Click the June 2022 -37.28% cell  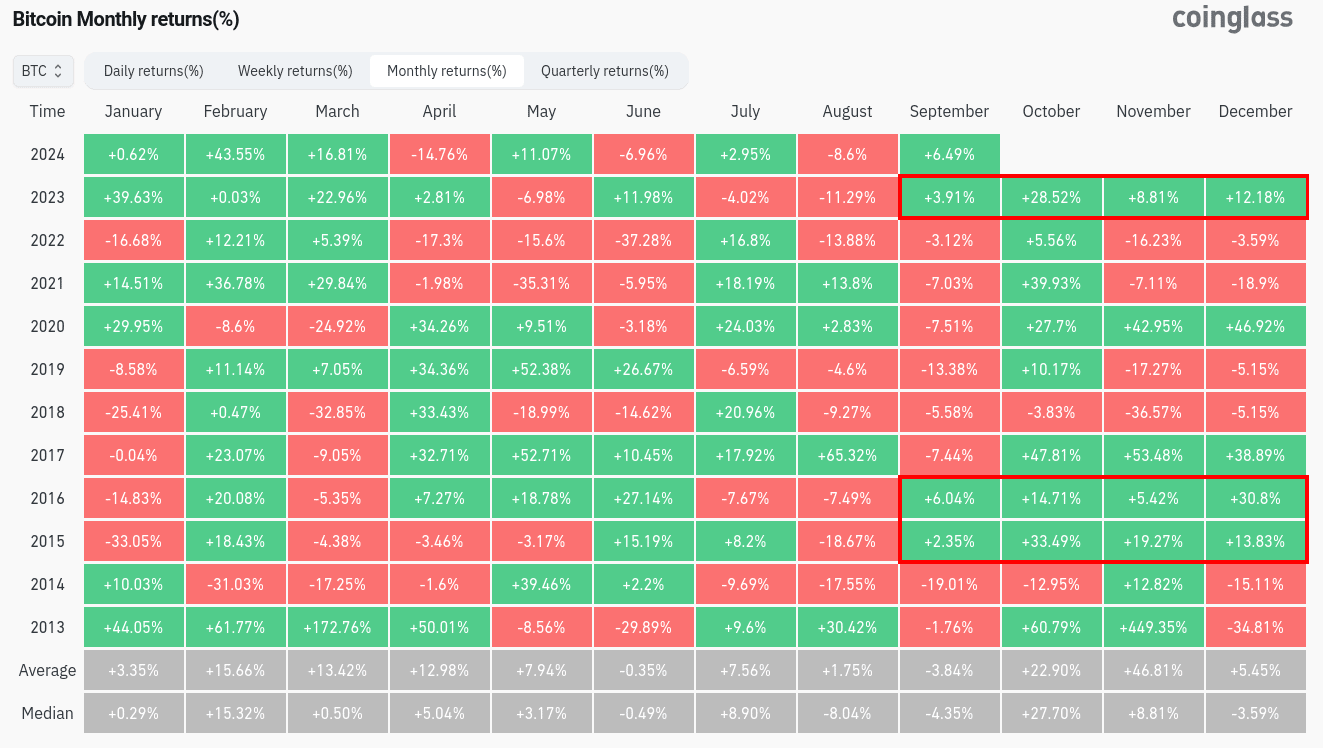643,240
